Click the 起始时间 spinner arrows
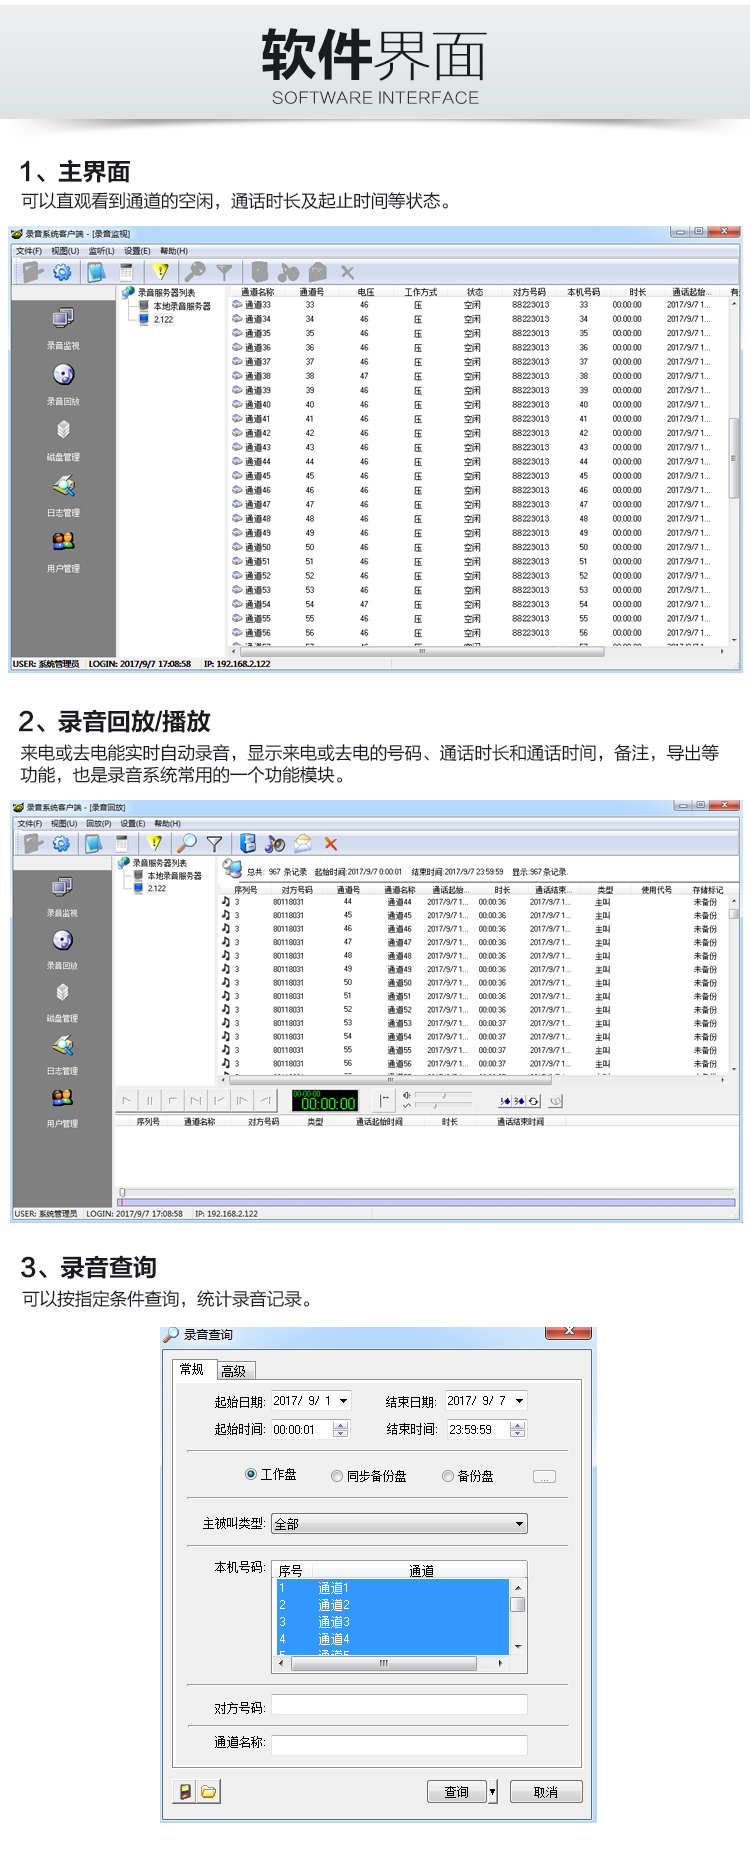This screenshot has width=750, height=1860. coord(341,1429)
